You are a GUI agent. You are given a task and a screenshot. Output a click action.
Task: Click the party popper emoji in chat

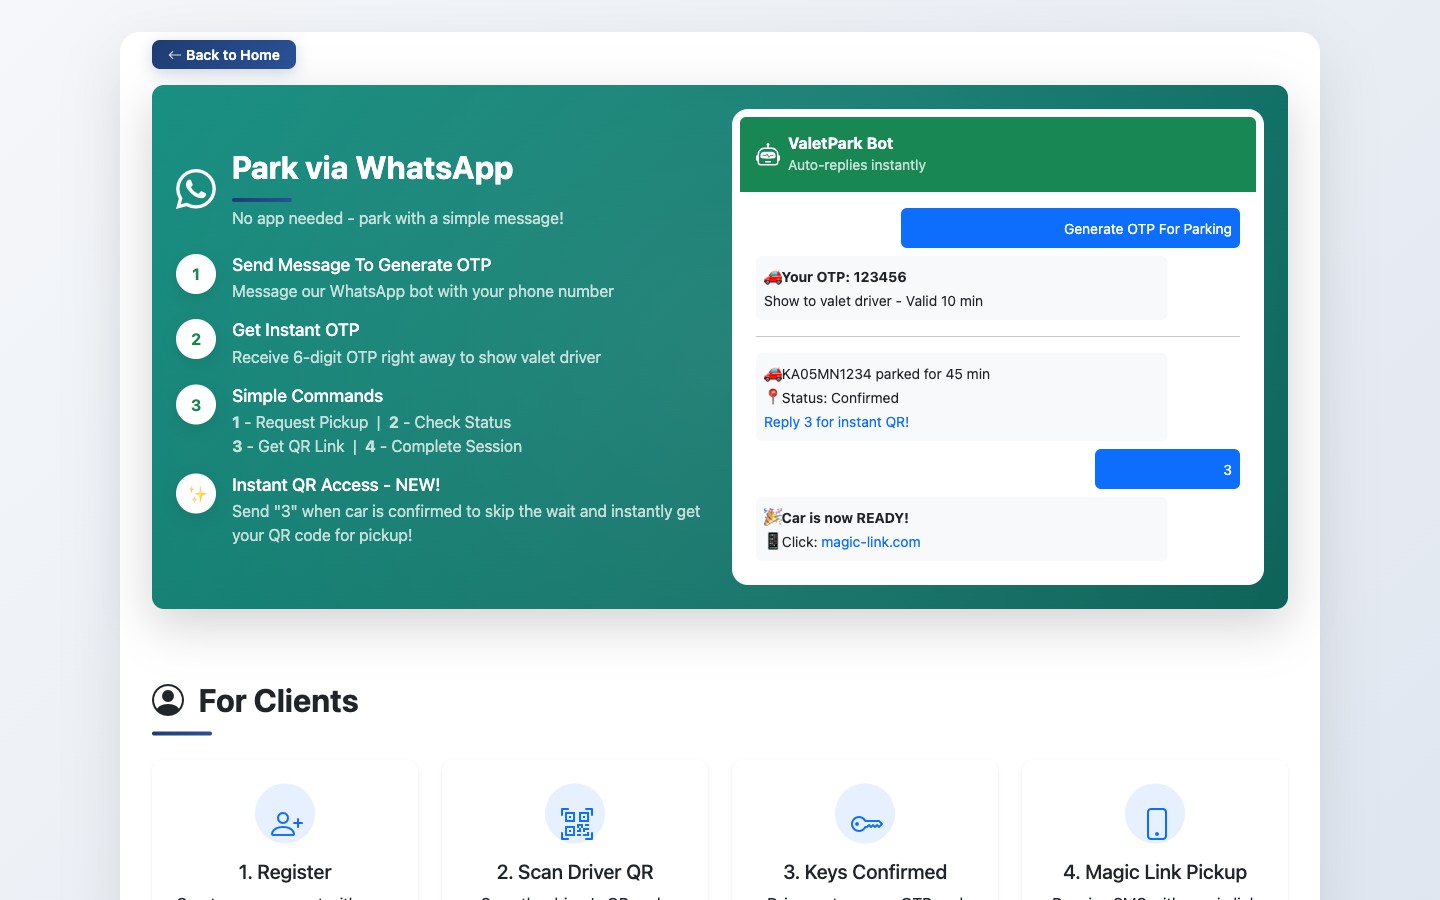[773, 517]
